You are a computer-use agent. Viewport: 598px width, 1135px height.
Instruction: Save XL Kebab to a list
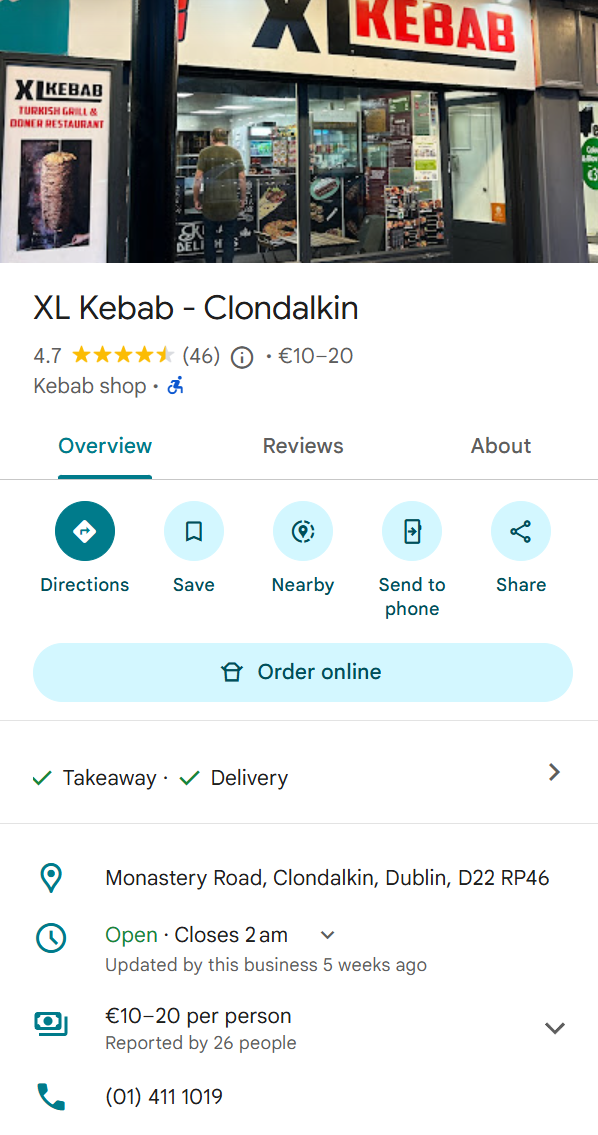click(194, 531)
